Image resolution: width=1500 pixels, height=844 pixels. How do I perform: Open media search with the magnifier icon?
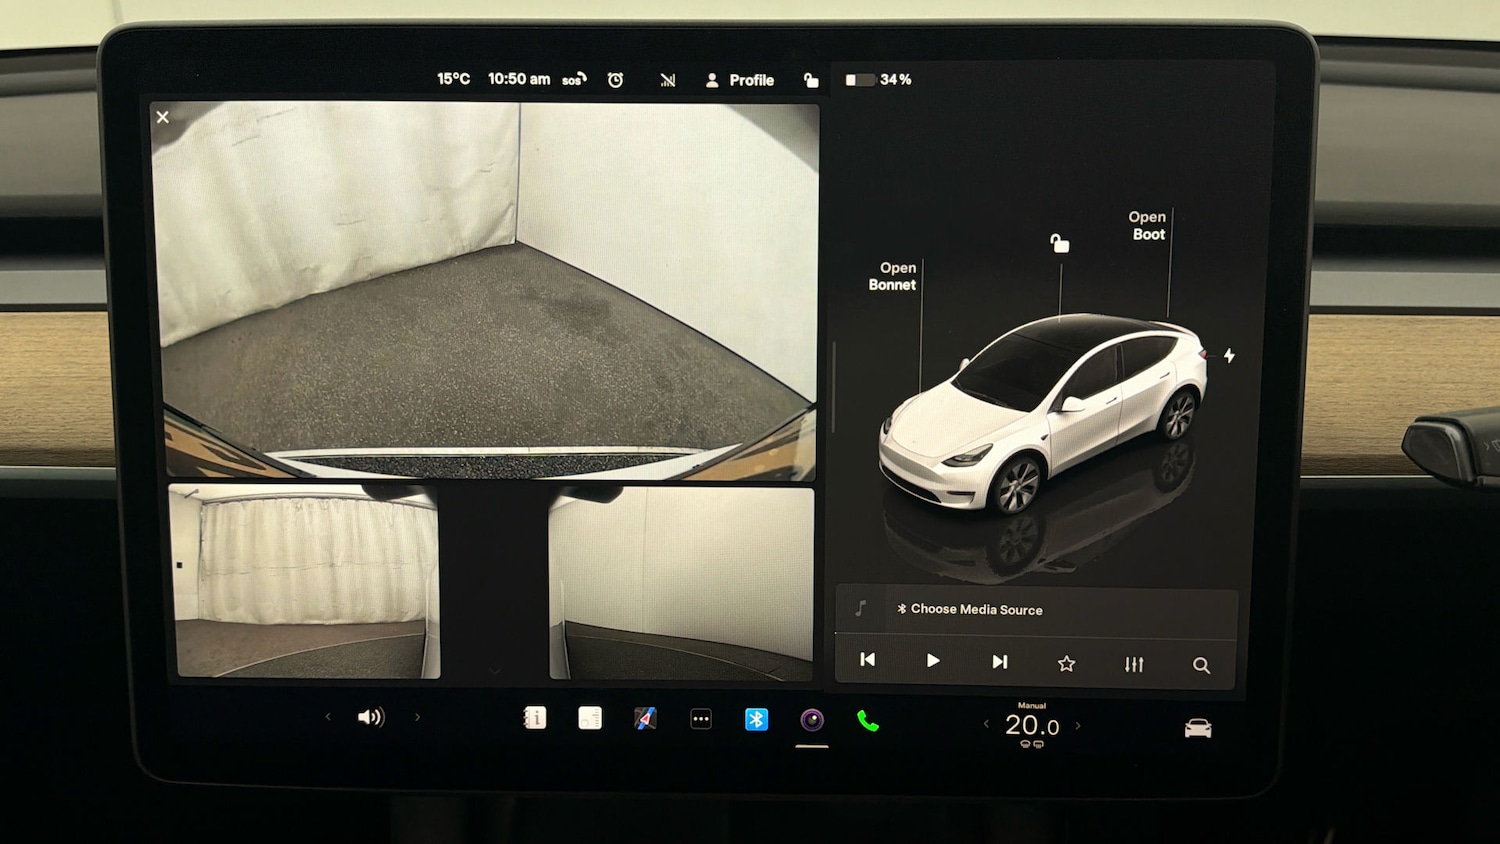(1201, 665)
